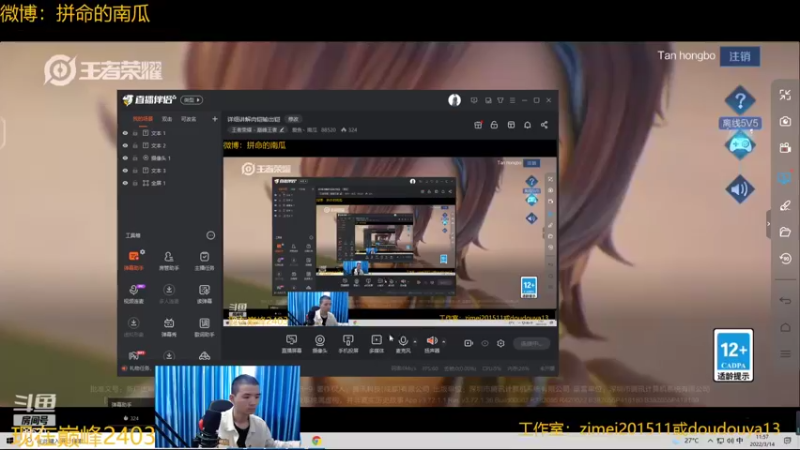
Task: Hide the 文本 1 source
Action: [125, 133]
